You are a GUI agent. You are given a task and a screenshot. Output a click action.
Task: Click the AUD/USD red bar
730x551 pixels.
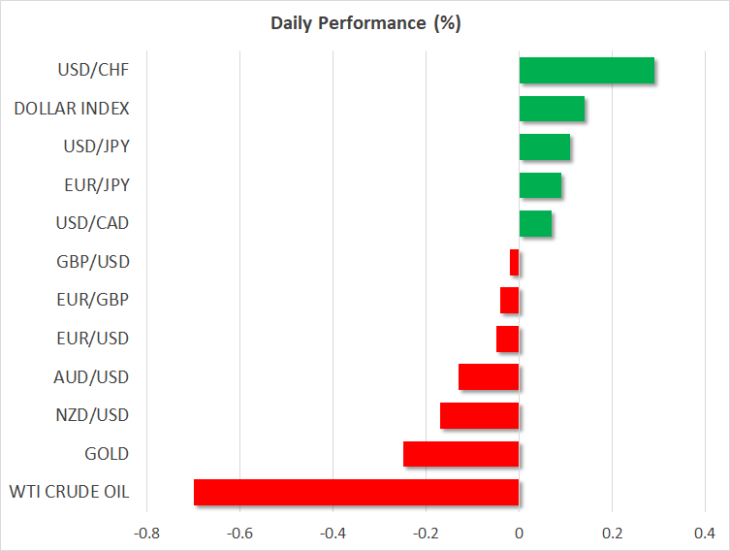pyautogui.click(x=489, y=377)
